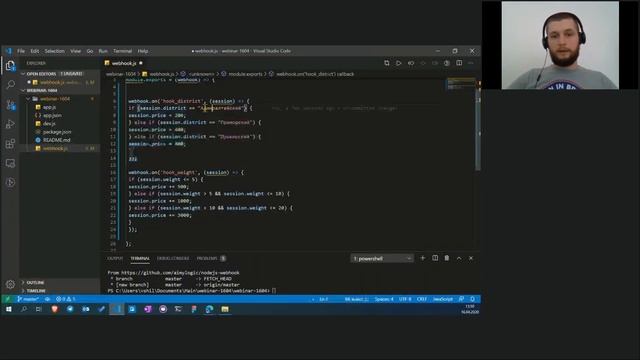
Task: Click the new terminal plus icon
Action: [x=423, y=258]
